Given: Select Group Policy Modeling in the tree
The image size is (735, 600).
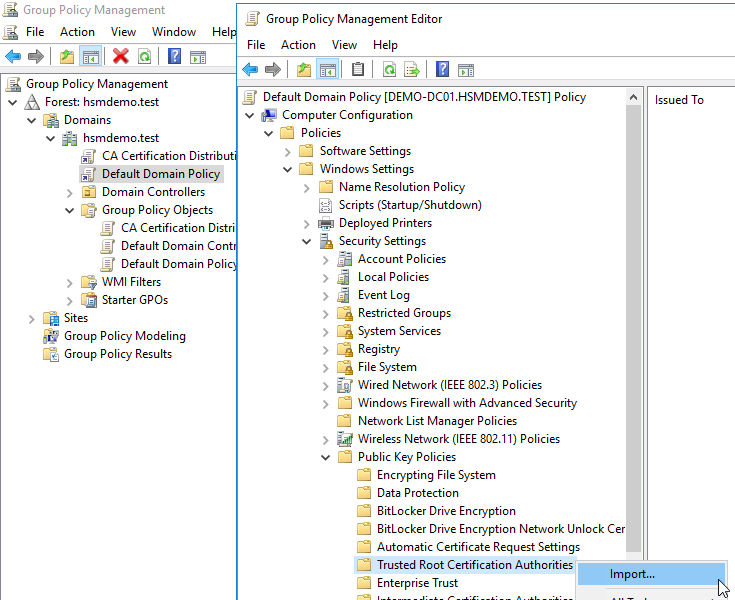Looking at the screenshot, I should click(x=124, y=336).
